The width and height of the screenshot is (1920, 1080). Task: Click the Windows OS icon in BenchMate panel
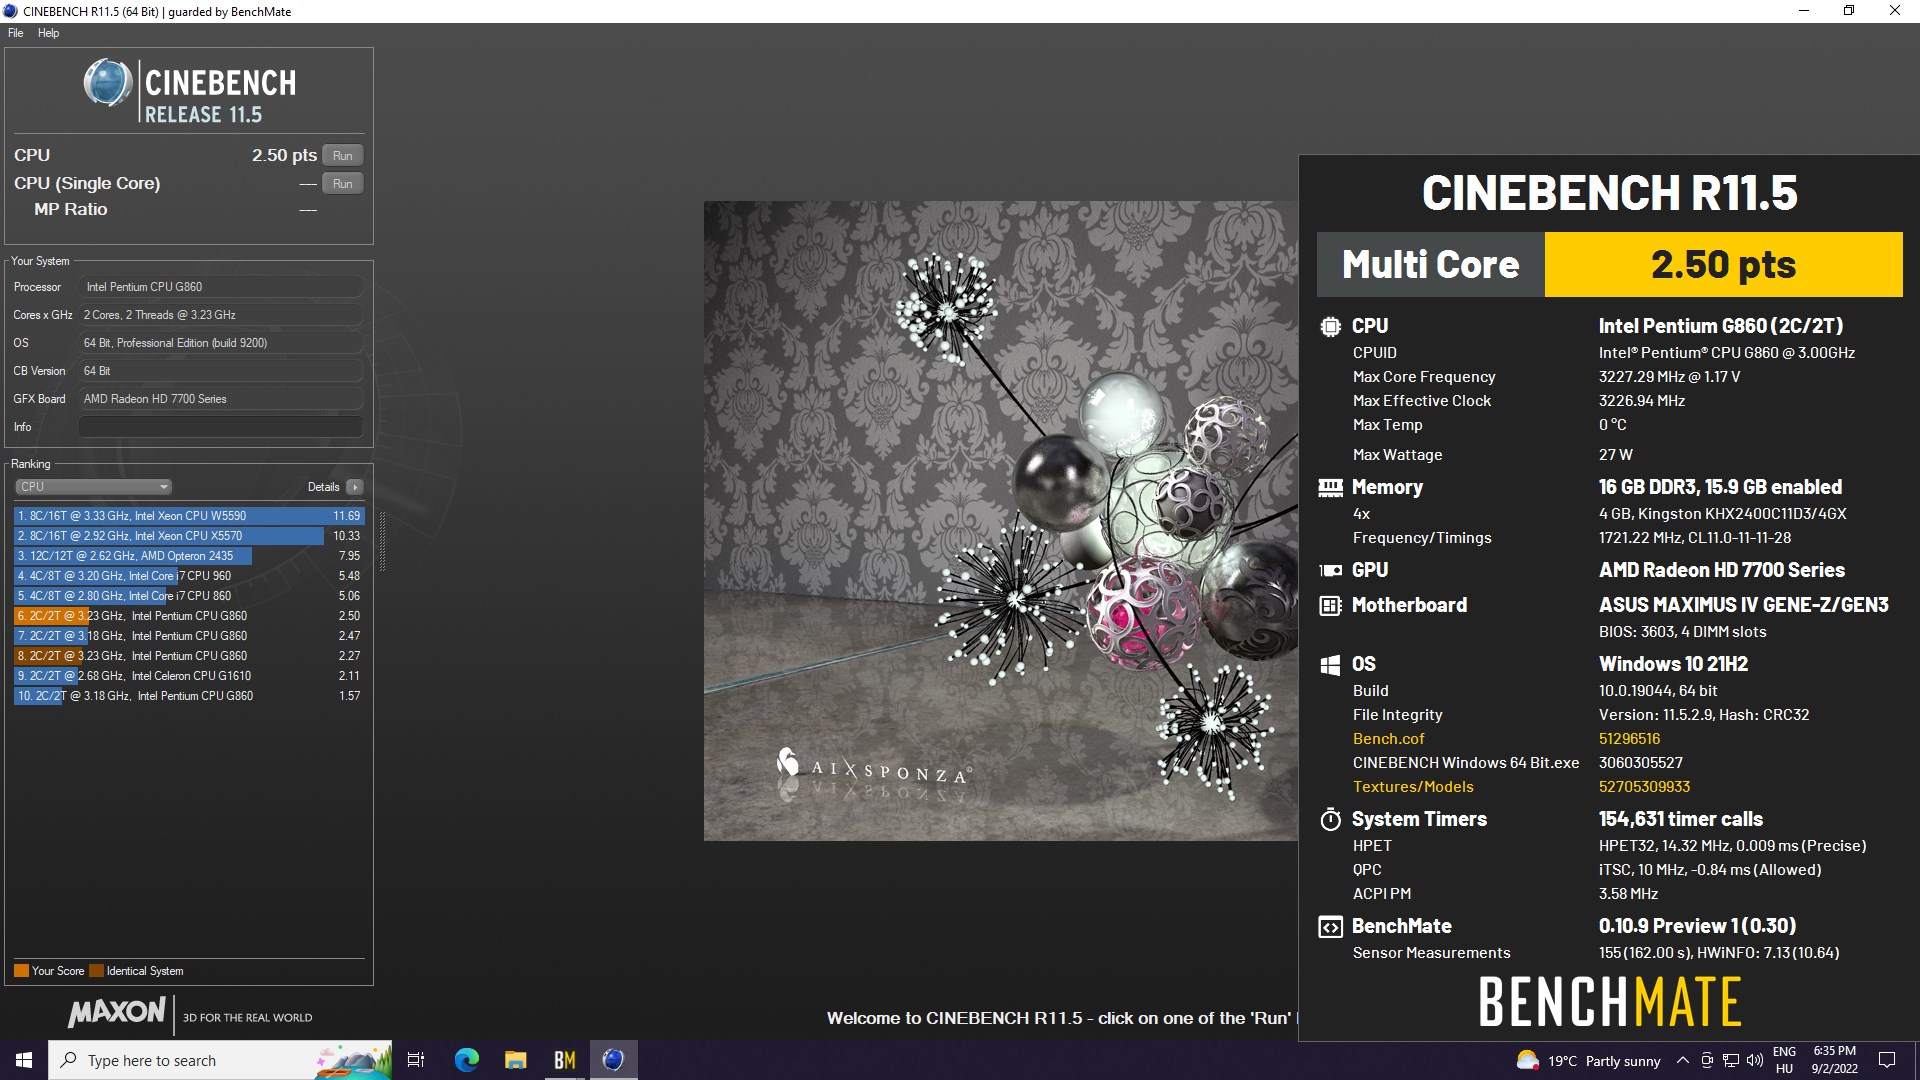point(1330,665)
